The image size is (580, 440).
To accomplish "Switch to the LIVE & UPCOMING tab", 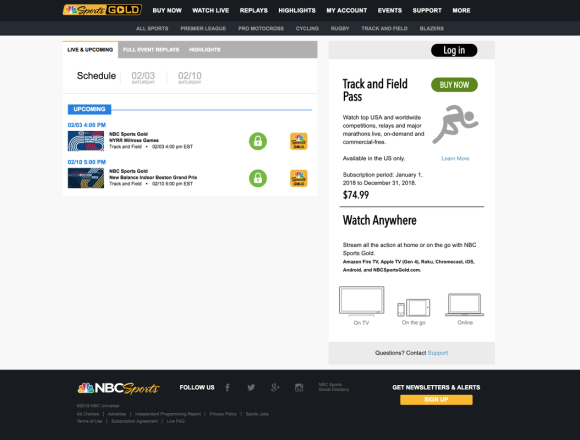I will pos(90,50).
